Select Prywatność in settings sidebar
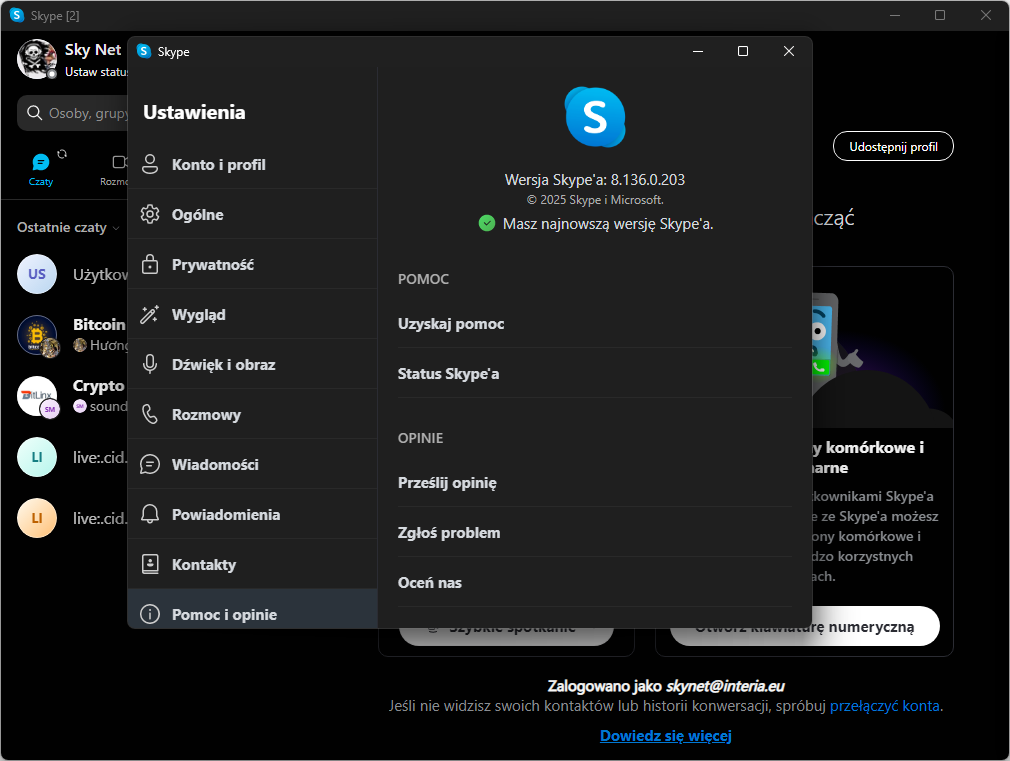This screenshot has width=1010, height=761. click(x=252, y=264)
